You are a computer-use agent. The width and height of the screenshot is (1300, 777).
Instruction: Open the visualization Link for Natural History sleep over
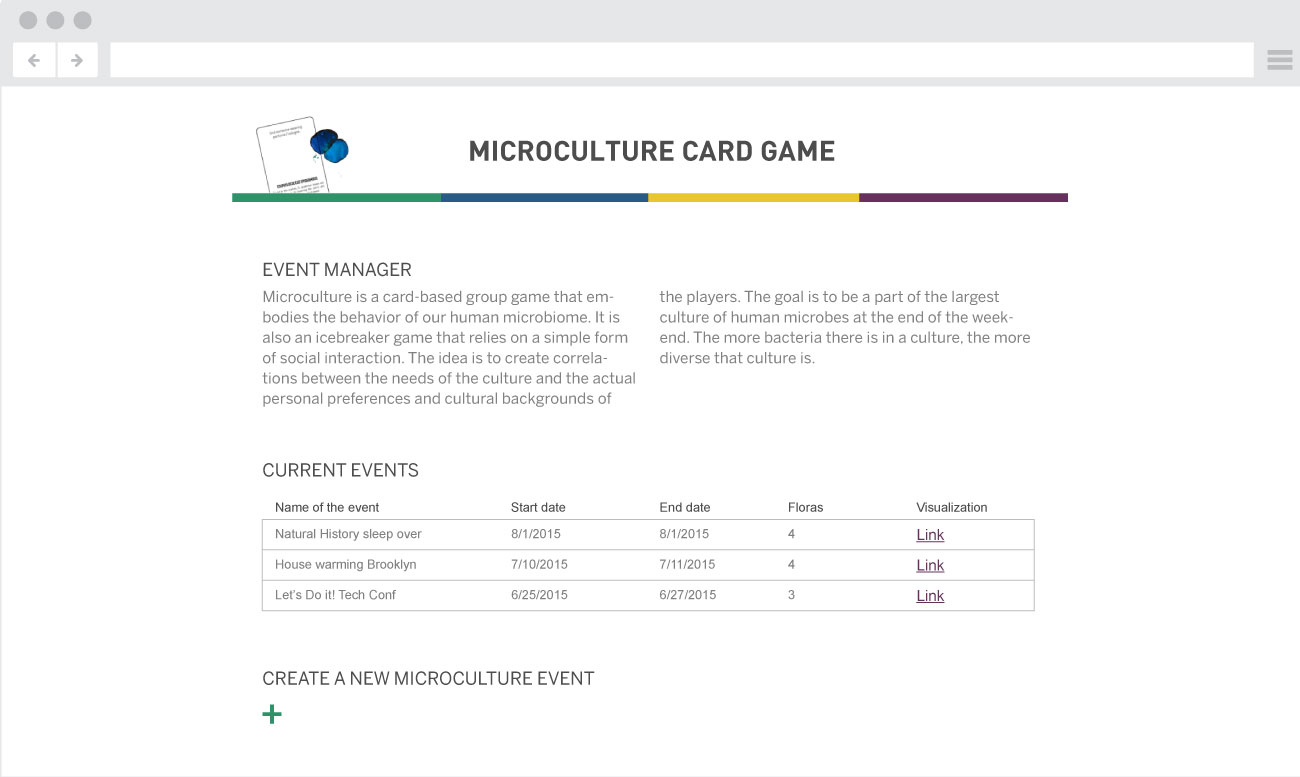pos(929,534)
